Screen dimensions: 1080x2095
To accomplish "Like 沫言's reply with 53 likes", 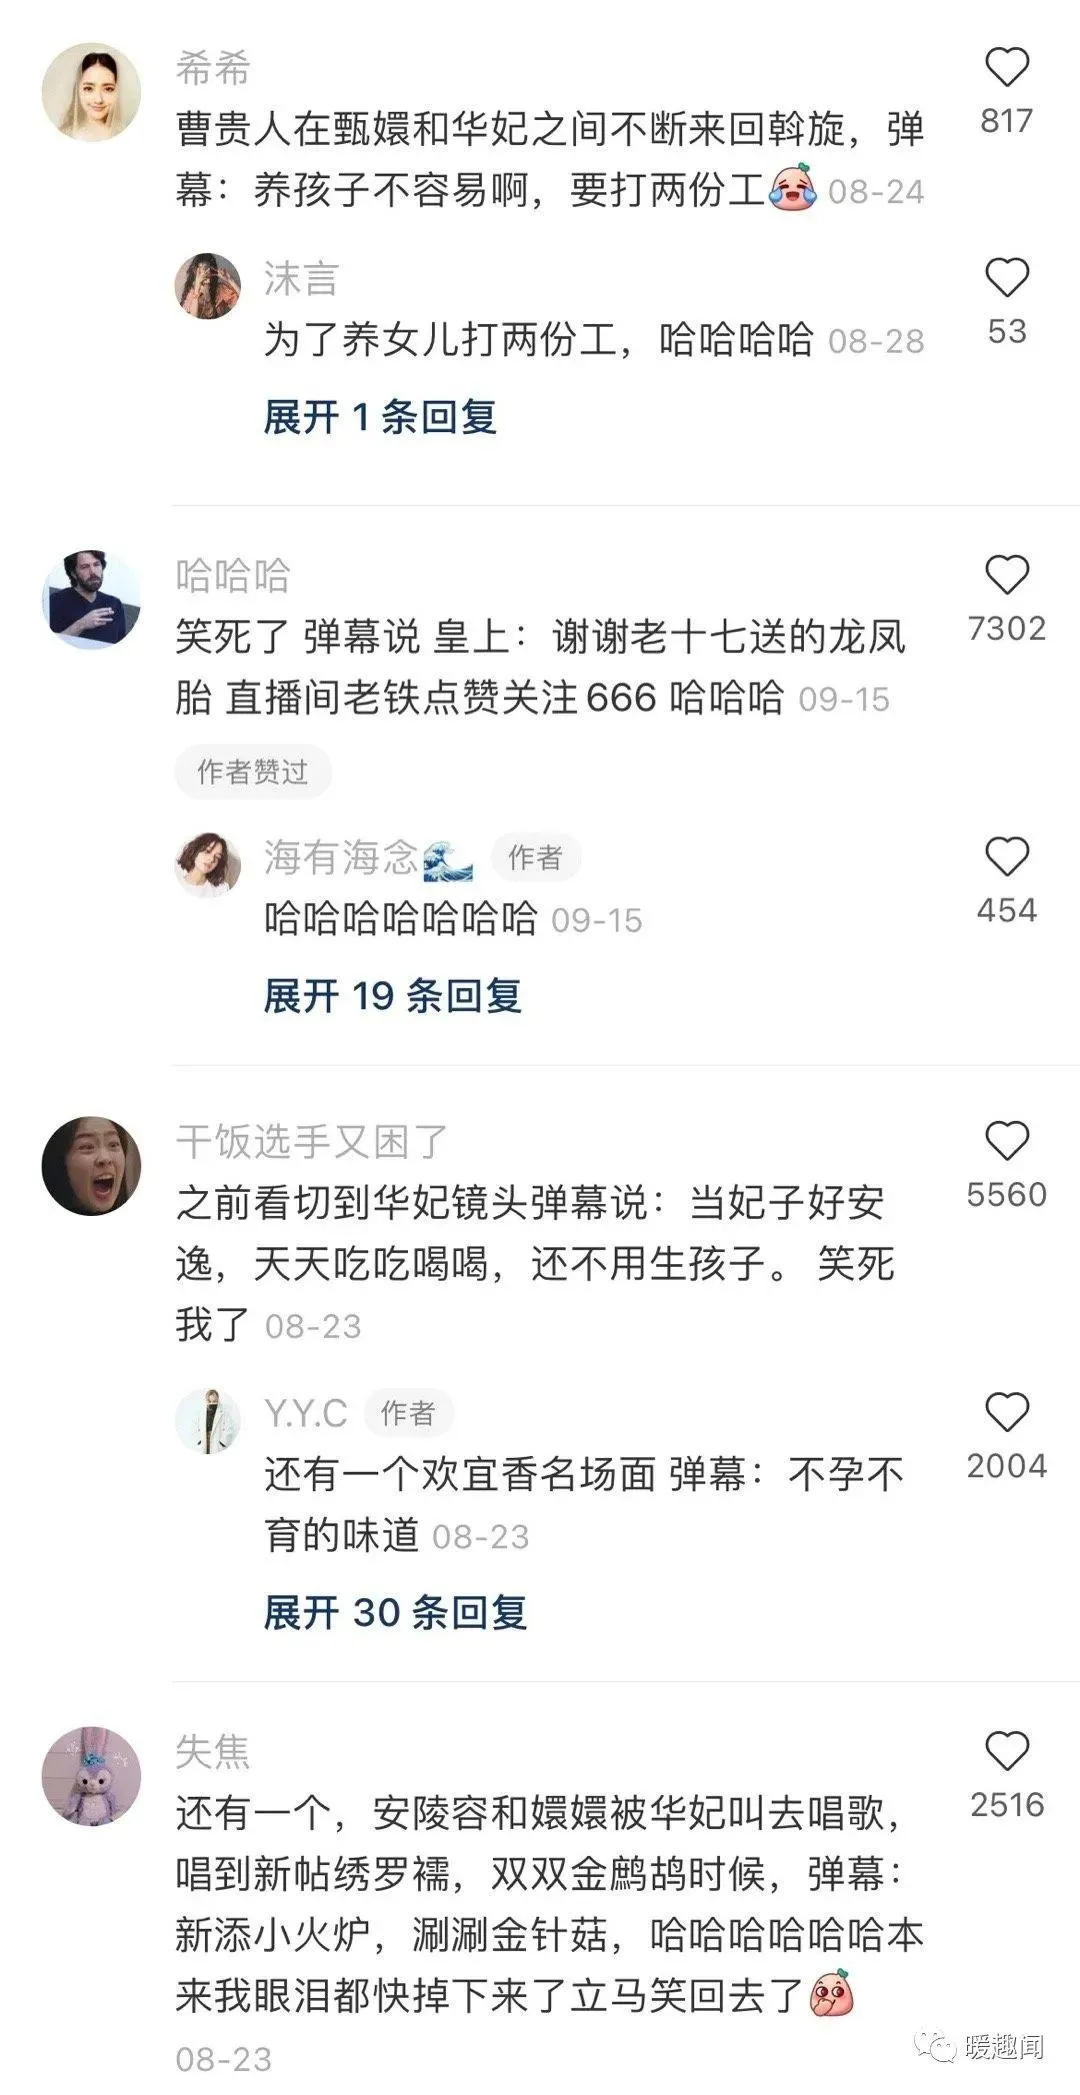I will [1006, 278].
